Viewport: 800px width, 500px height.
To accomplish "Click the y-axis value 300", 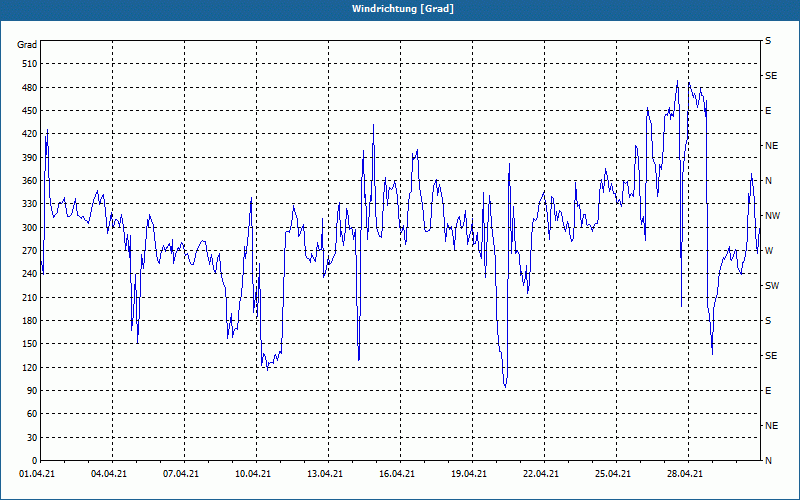I will pyautogui.click(x=30, y=228).
